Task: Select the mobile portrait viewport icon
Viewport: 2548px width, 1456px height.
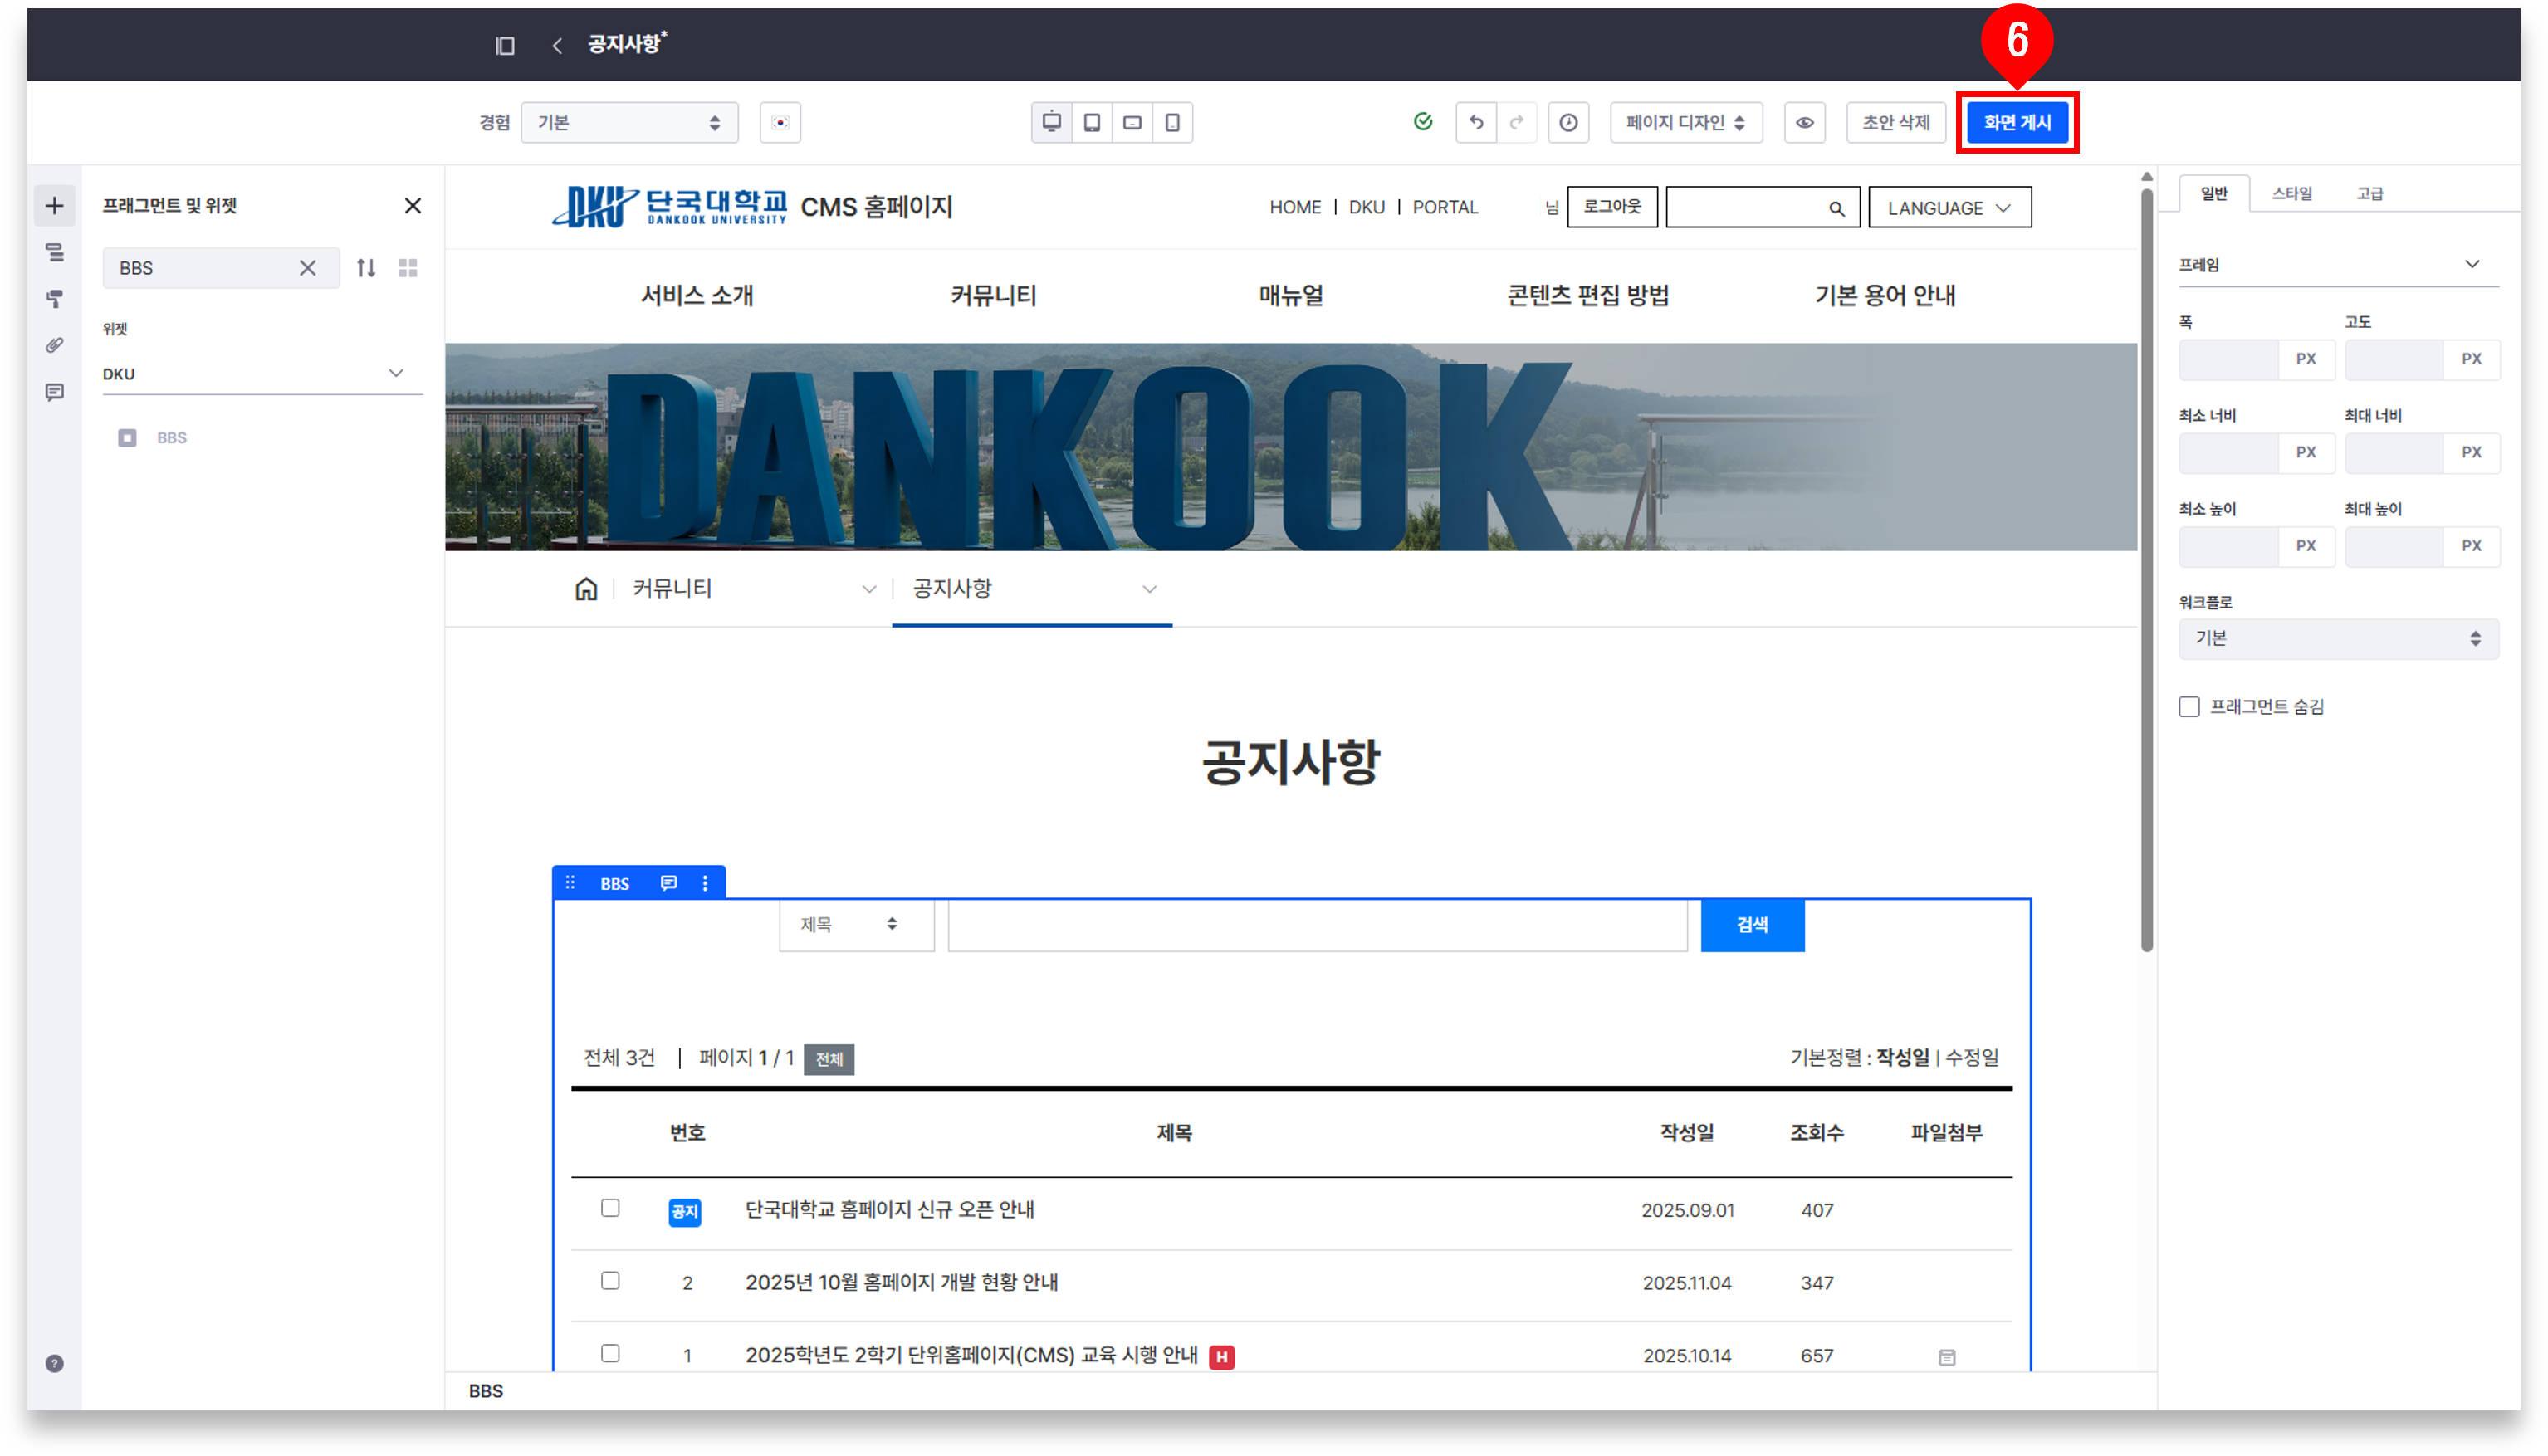Action: tap(1172, 123)
